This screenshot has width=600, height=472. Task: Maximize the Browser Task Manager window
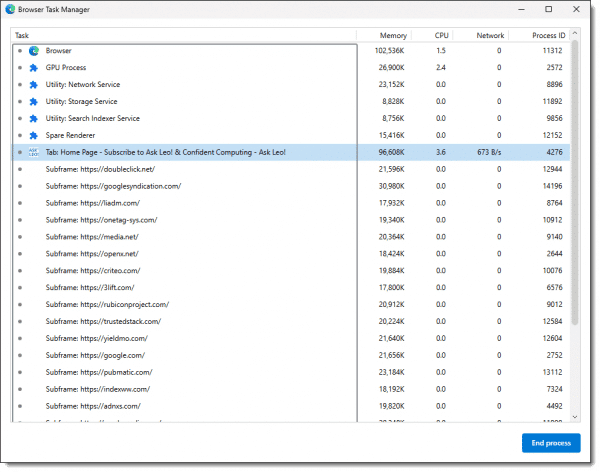pyautogui.click(x=548, y=9)
